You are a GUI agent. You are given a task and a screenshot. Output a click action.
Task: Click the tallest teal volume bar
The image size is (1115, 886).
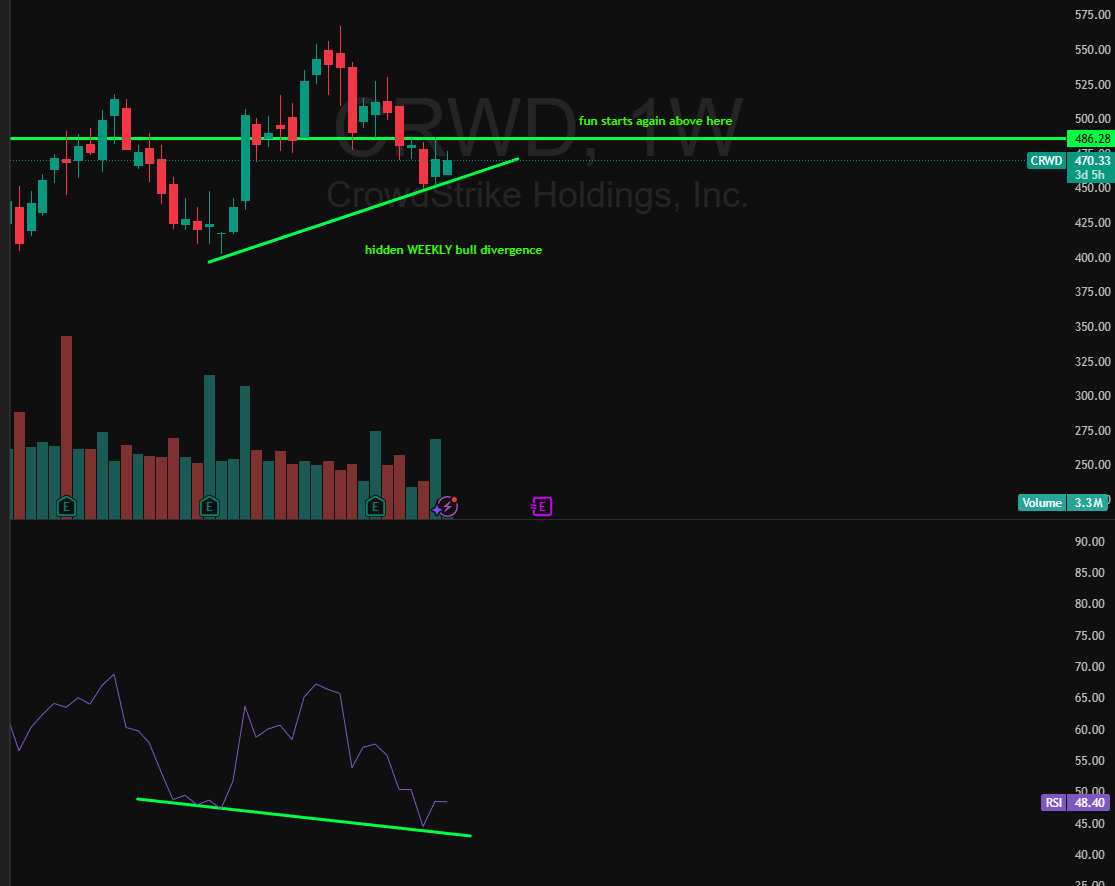(209, 447)
